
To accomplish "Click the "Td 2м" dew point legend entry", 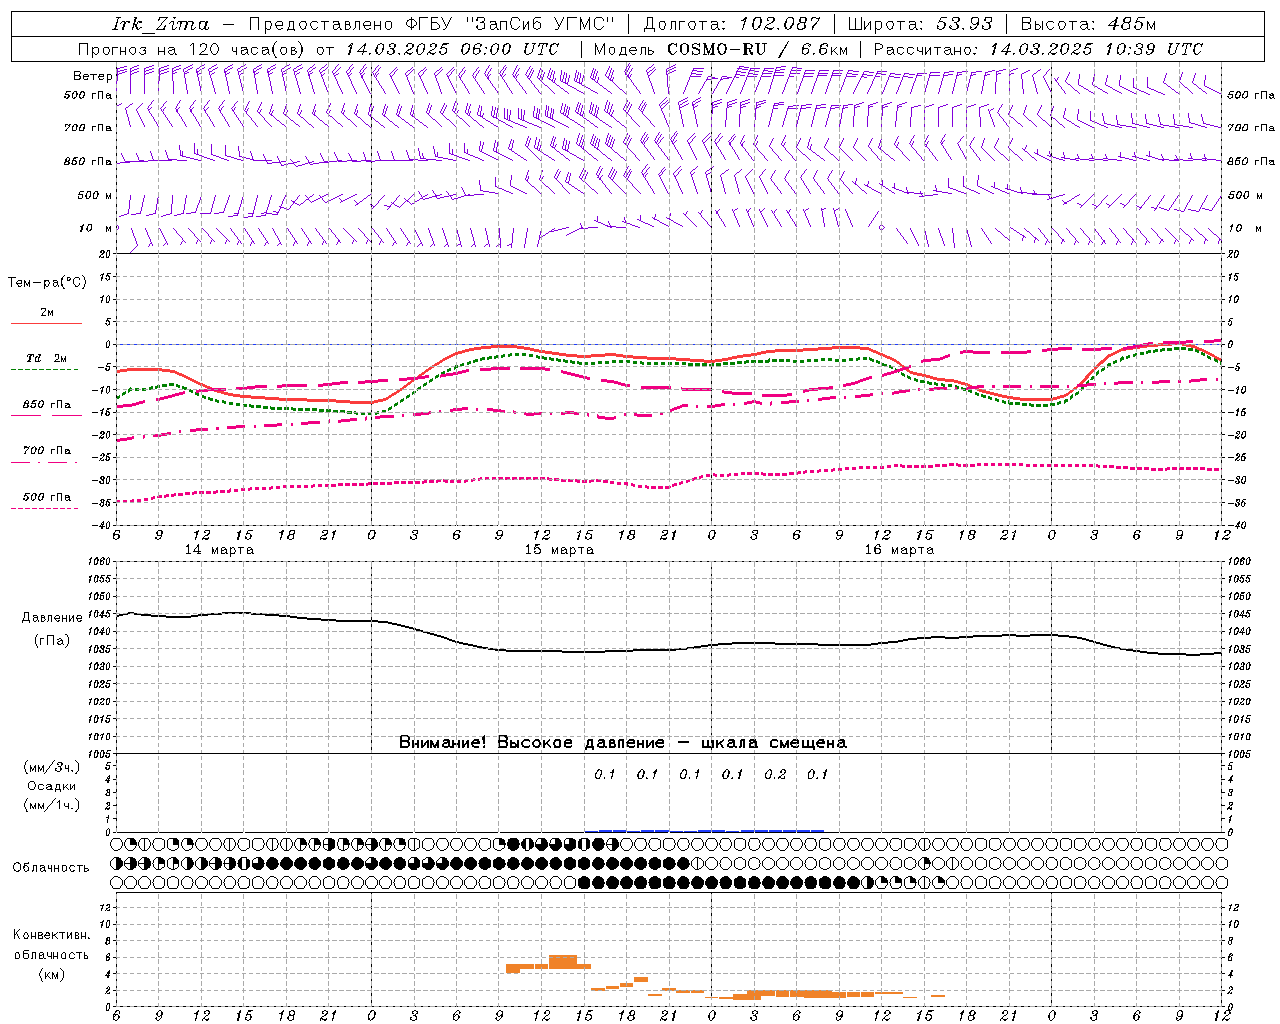I will 47,358.
